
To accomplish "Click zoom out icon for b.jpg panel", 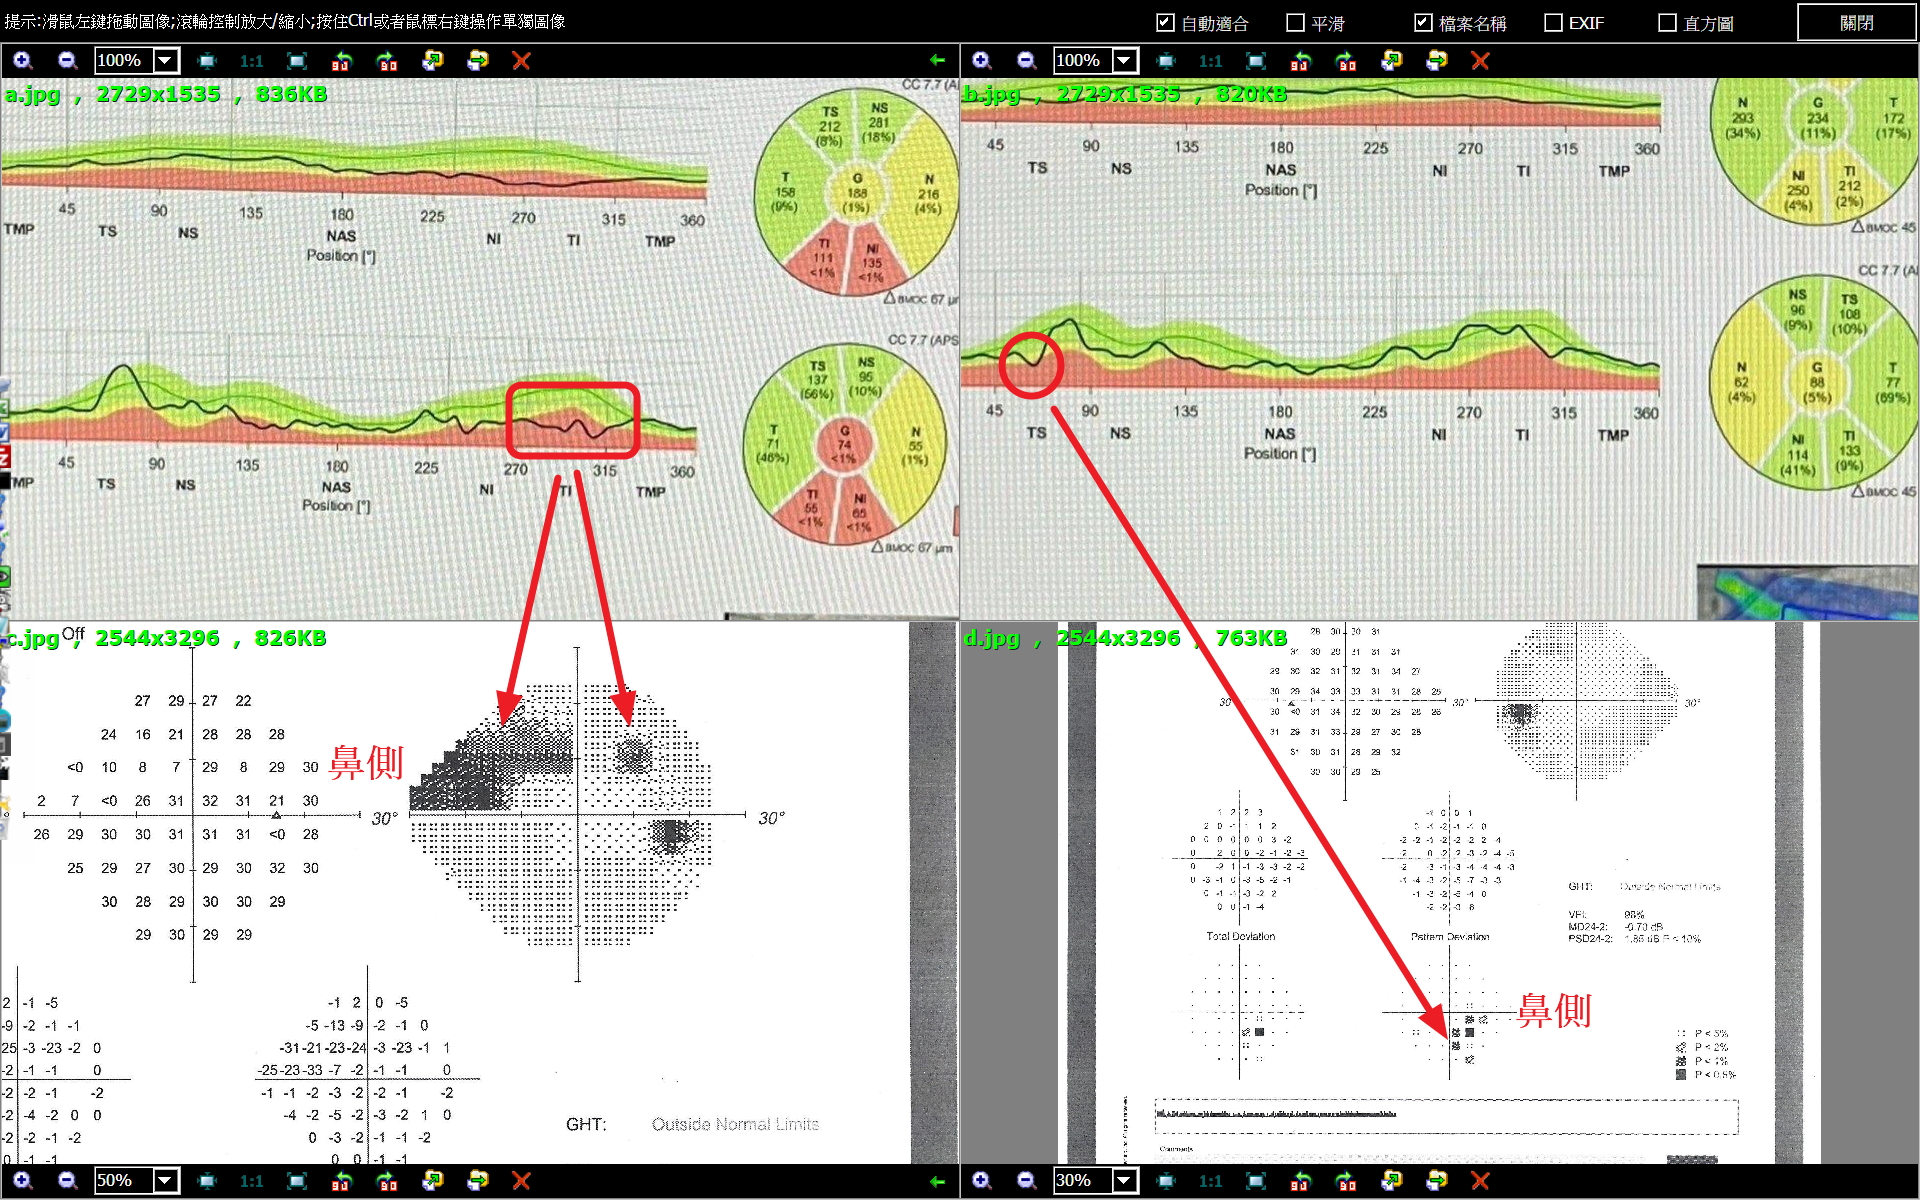I will (x=1026, y=61).
